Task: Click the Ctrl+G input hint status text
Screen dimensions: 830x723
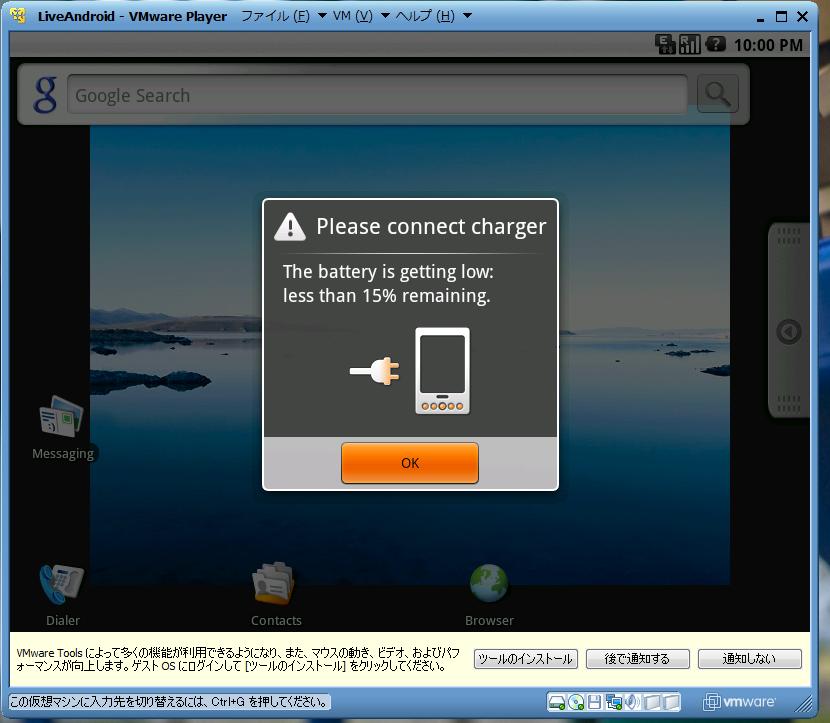Action: click(169, 702)
